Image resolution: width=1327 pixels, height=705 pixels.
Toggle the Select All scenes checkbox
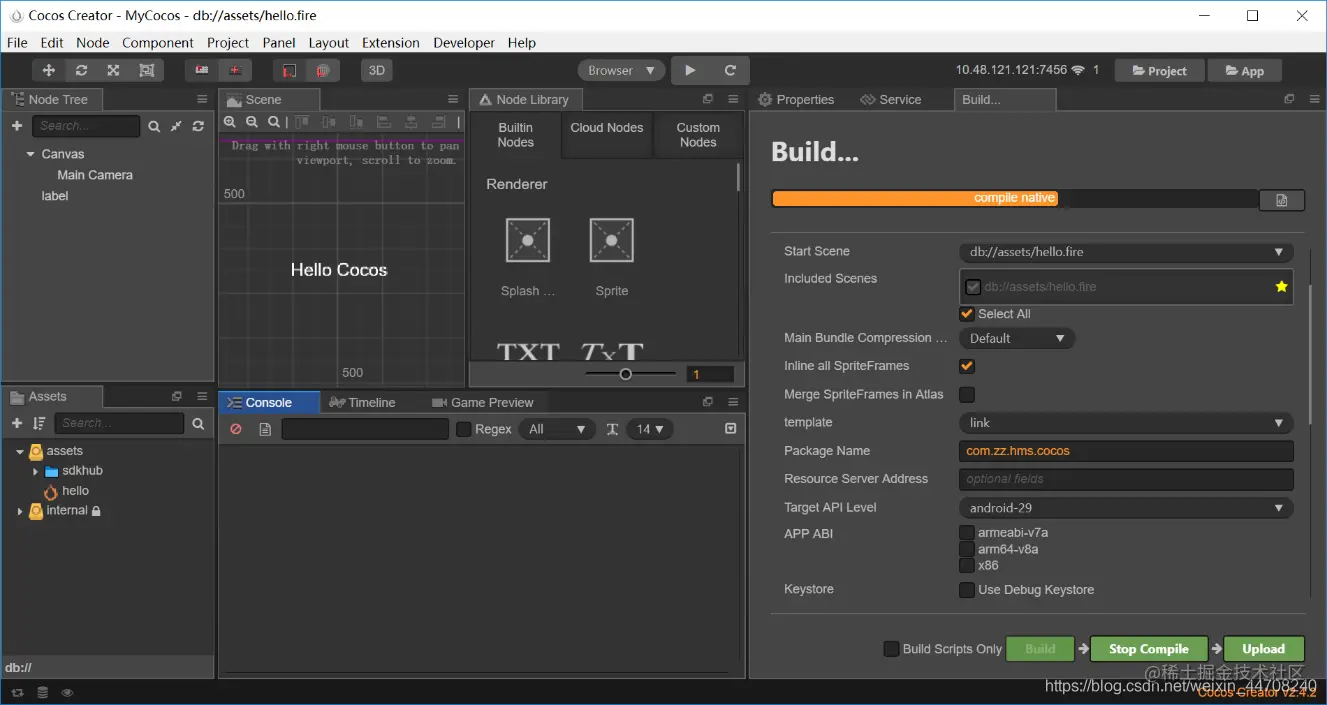[967, 314]
